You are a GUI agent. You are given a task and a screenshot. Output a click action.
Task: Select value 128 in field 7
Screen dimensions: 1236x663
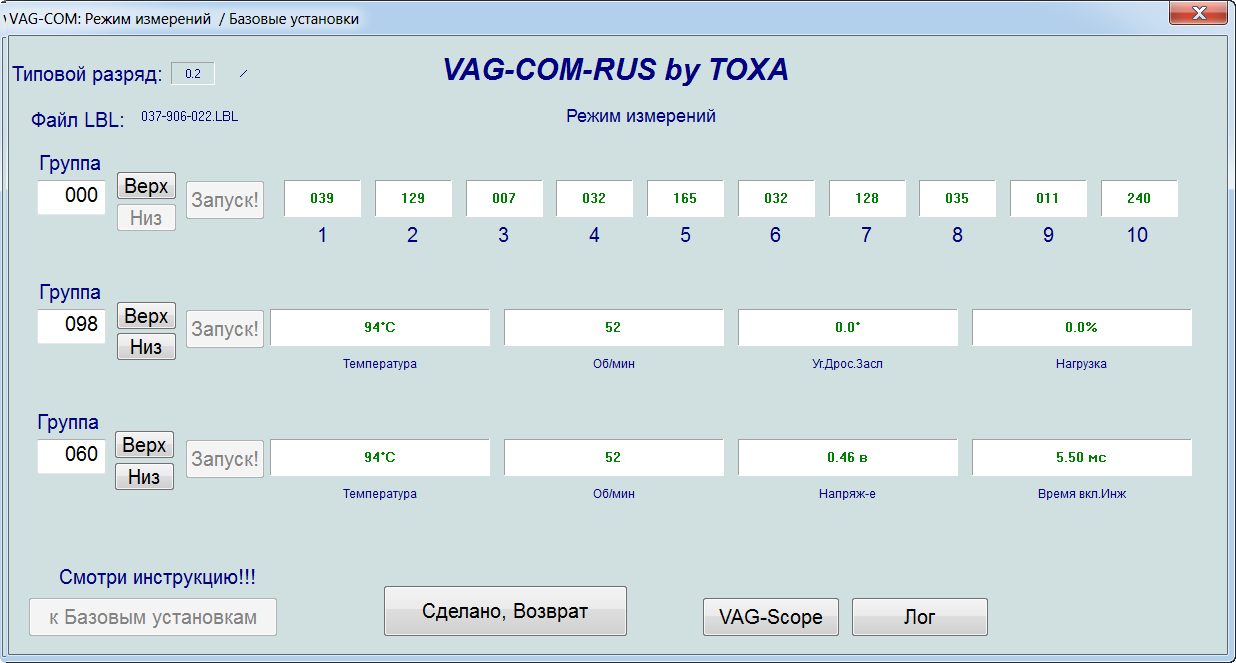pyautogui.click(x=867, y=198)
